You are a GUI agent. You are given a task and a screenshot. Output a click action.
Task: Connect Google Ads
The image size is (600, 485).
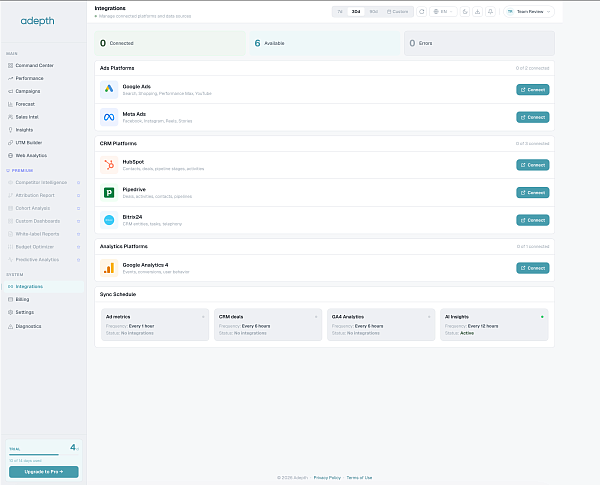tap(533, 90)
